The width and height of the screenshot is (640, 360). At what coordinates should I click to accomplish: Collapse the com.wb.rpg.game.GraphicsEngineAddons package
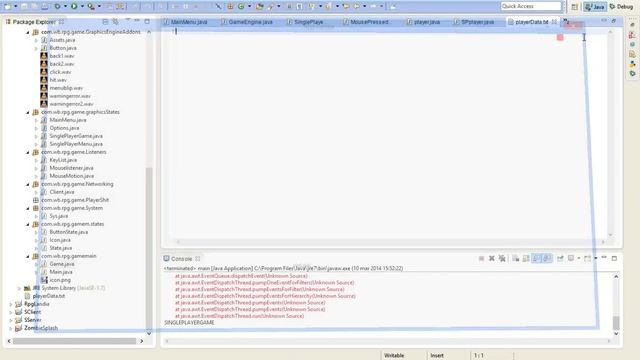point(28,32)
